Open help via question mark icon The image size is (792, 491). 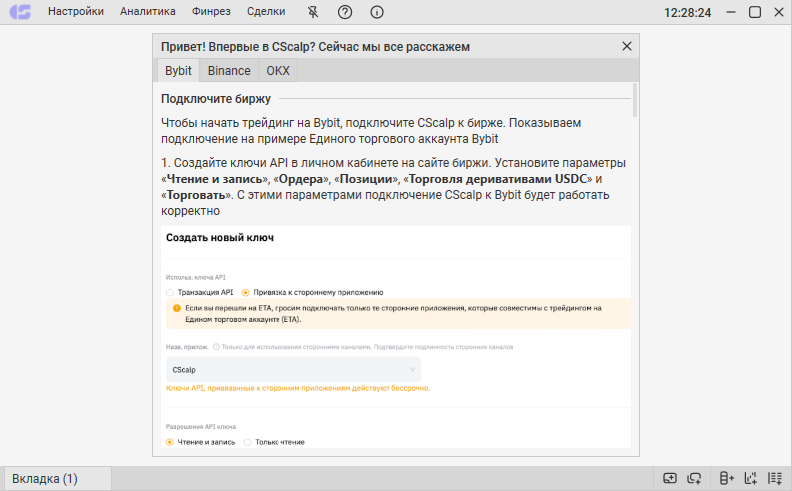coord(345,12)
